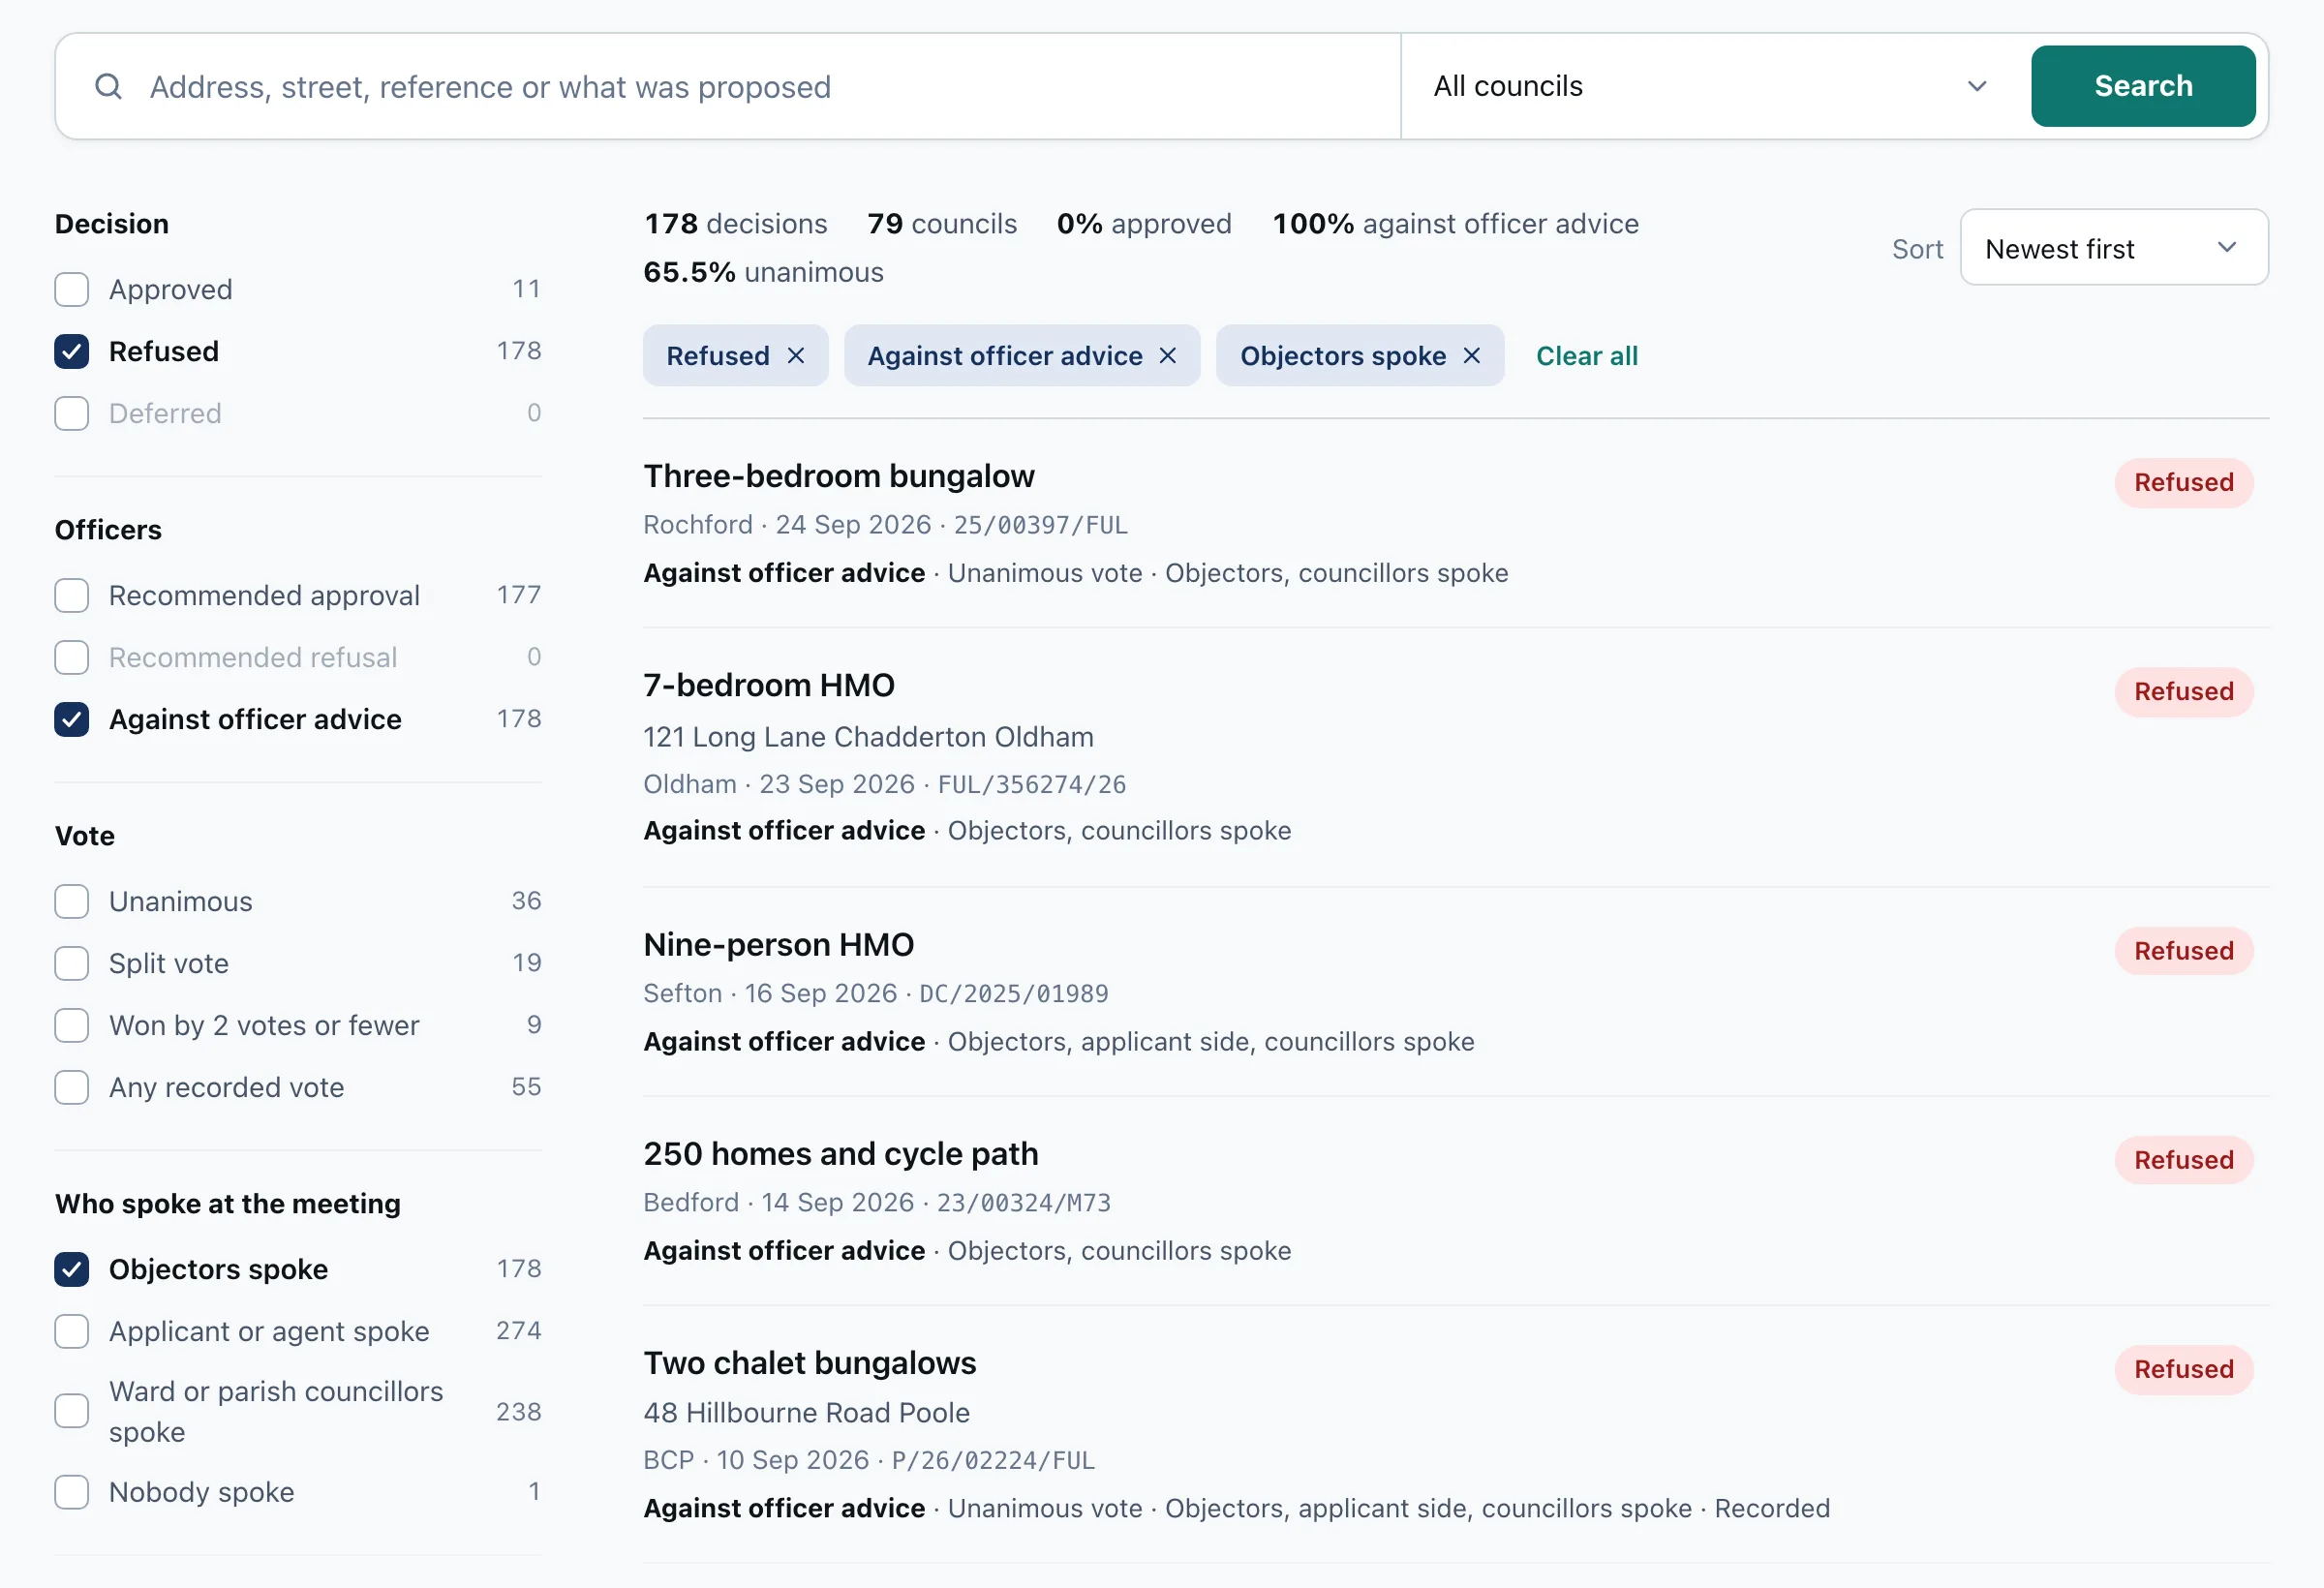This screenshot has height=1588, width=2324.
Task: Click Refused badge on Sefton result
Action: 2184,951
